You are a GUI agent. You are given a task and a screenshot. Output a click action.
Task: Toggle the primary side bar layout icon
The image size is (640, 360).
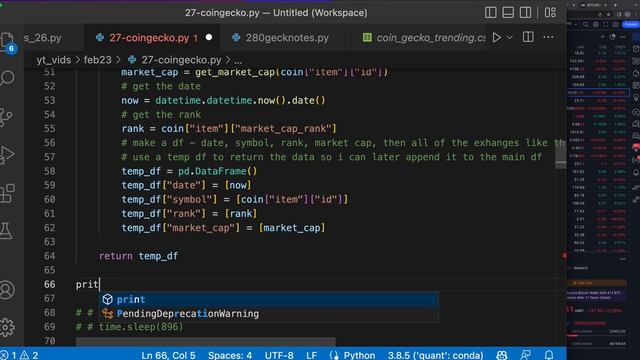coord(491,13)
